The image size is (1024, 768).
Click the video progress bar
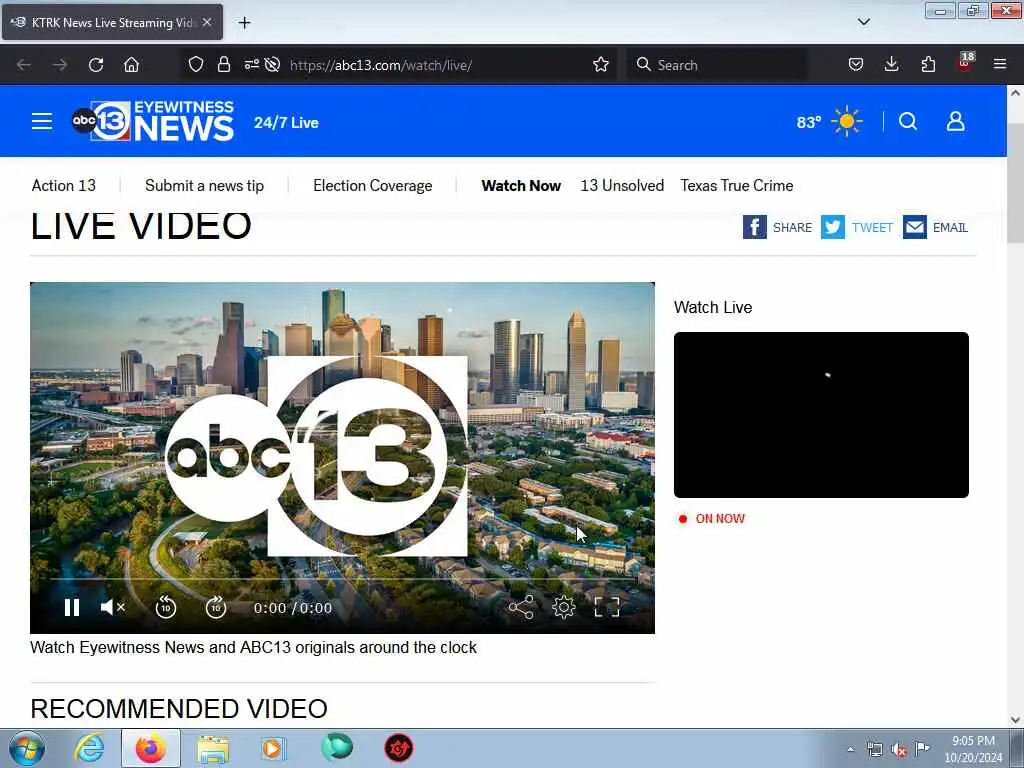[x=342, y=579]
